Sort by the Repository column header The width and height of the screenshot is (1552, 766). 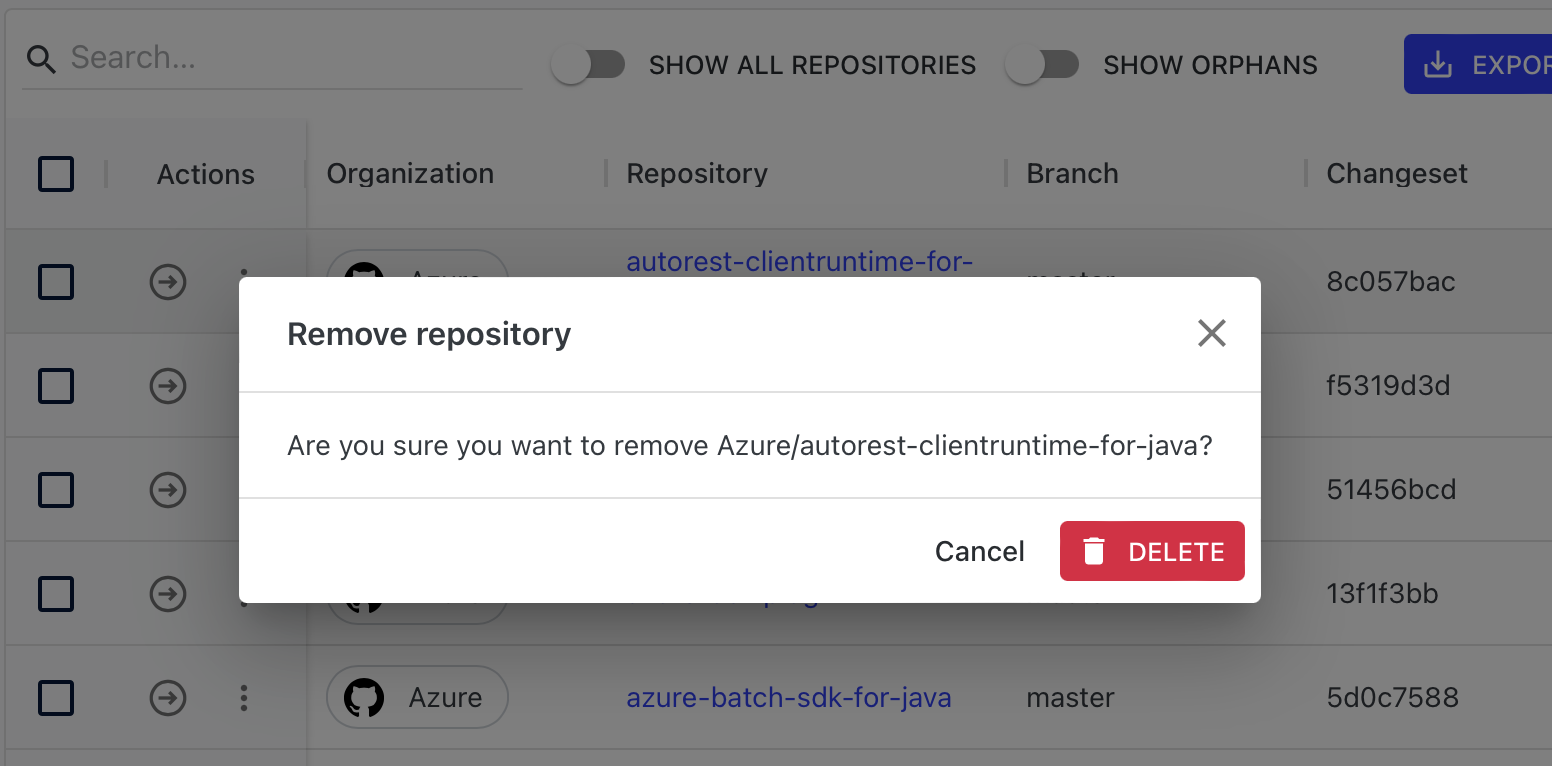[x=697, y=174]
